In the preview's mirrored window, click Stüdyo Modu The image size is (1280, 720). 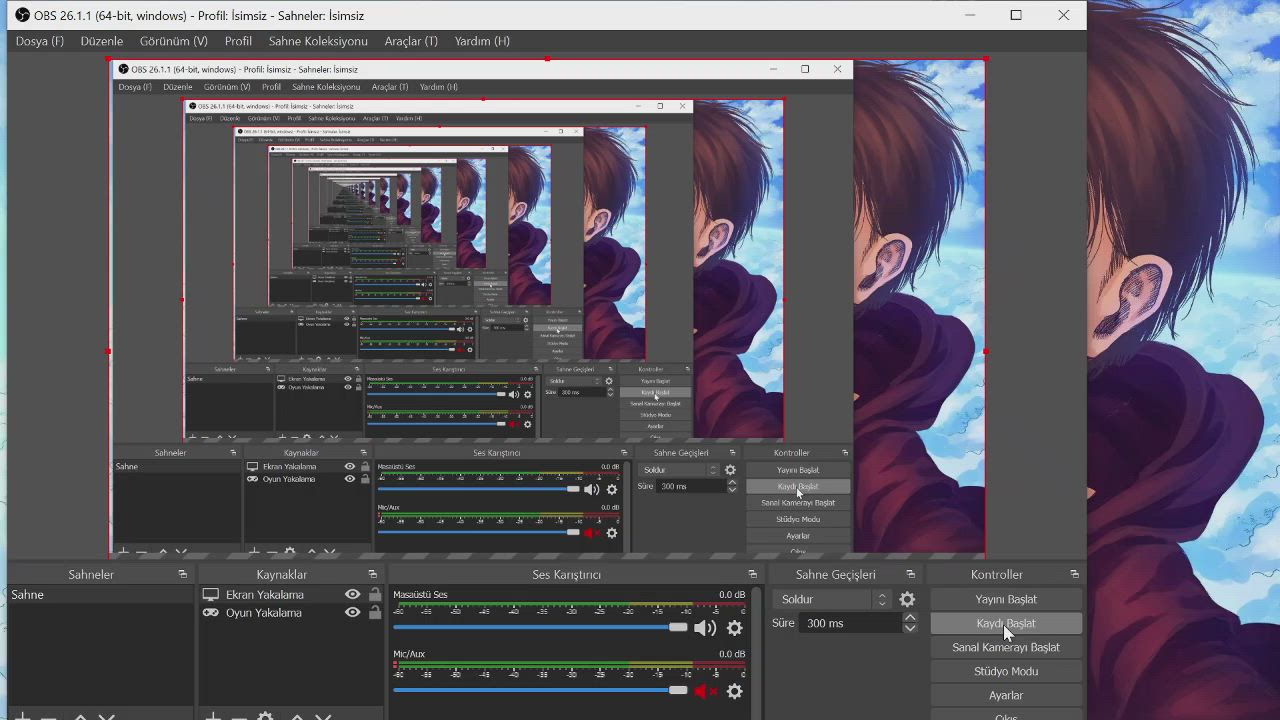tap(798, 519)
